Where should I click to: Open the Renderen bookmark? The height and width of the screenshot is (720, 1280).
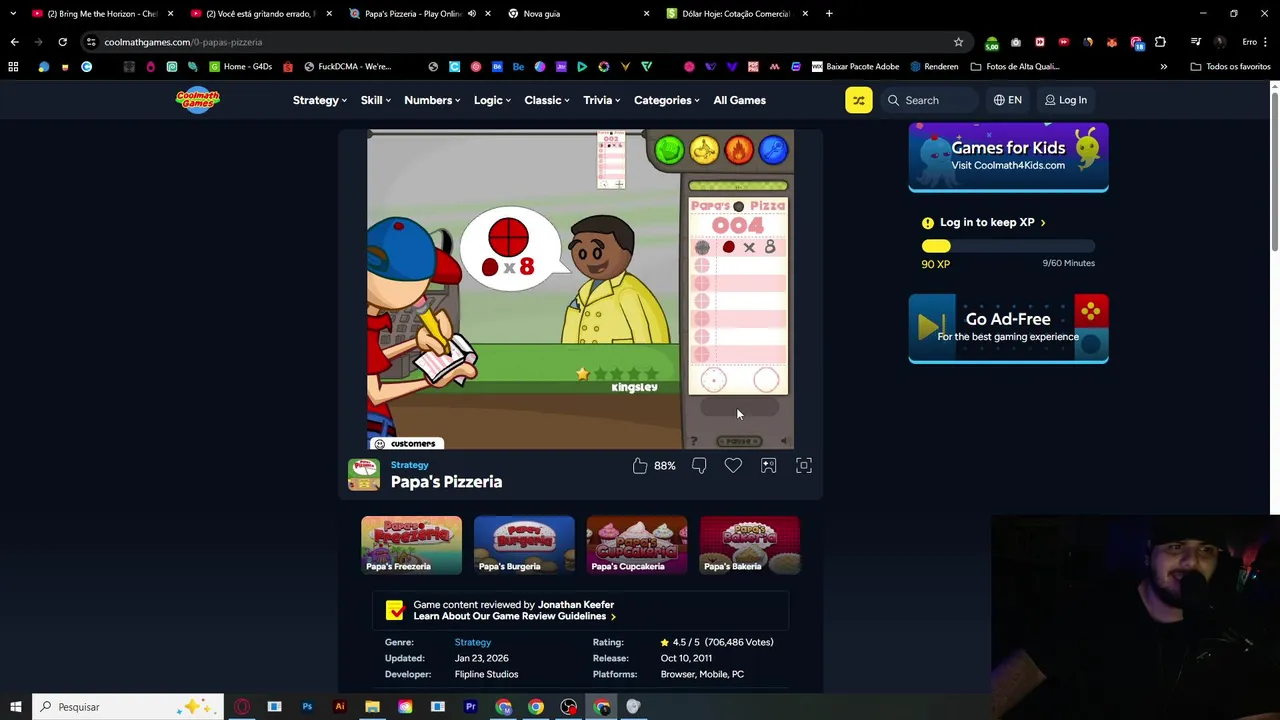coord(933,67)
